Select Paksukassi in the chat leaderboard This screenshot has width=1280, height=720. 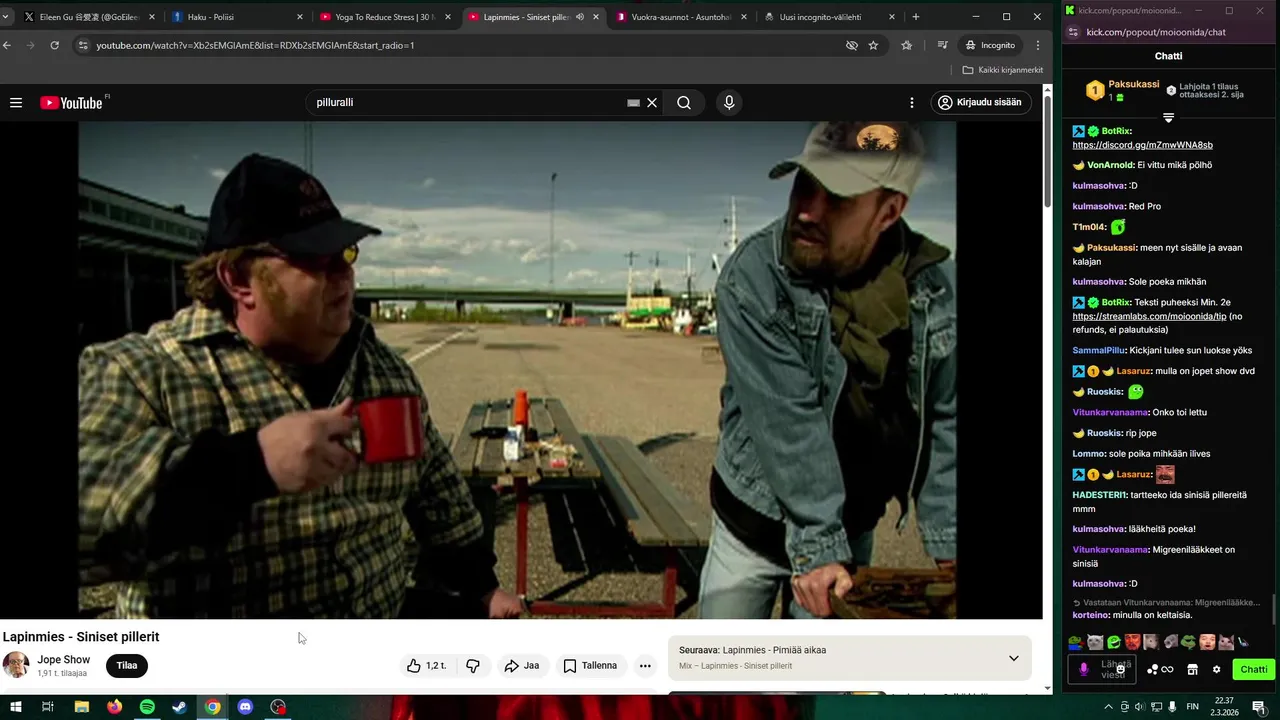pos(1134,85)
